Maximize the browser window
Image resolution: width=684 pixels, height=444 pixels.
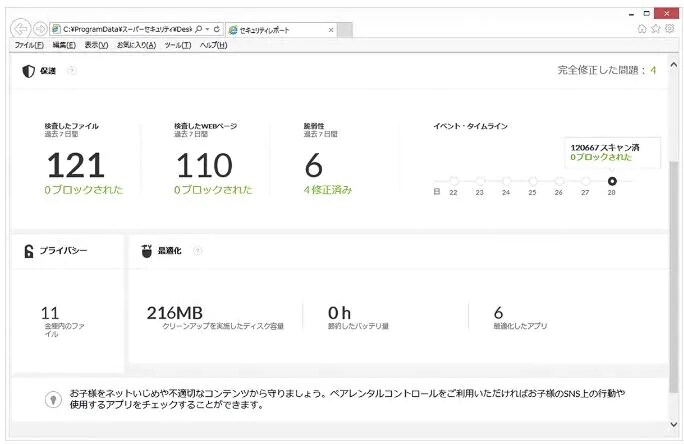point(646,14)
